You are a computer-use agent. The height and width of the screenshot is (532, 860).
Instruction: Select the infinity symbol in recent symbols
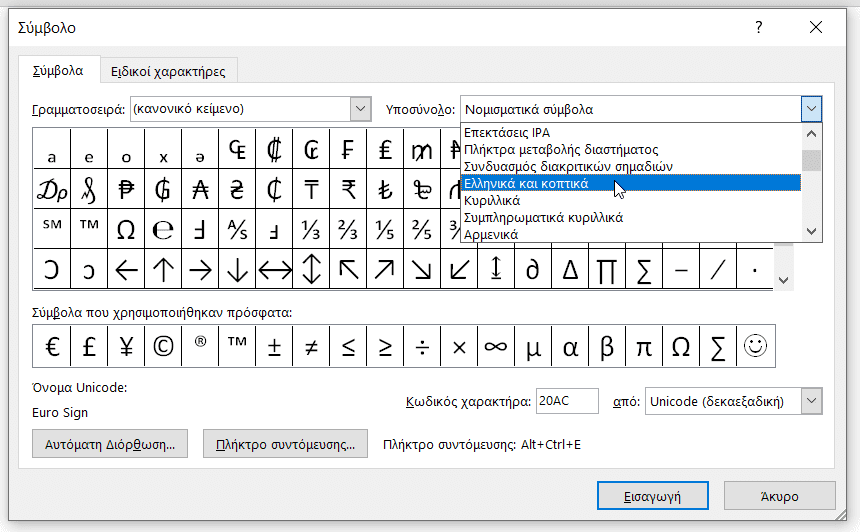495,346
